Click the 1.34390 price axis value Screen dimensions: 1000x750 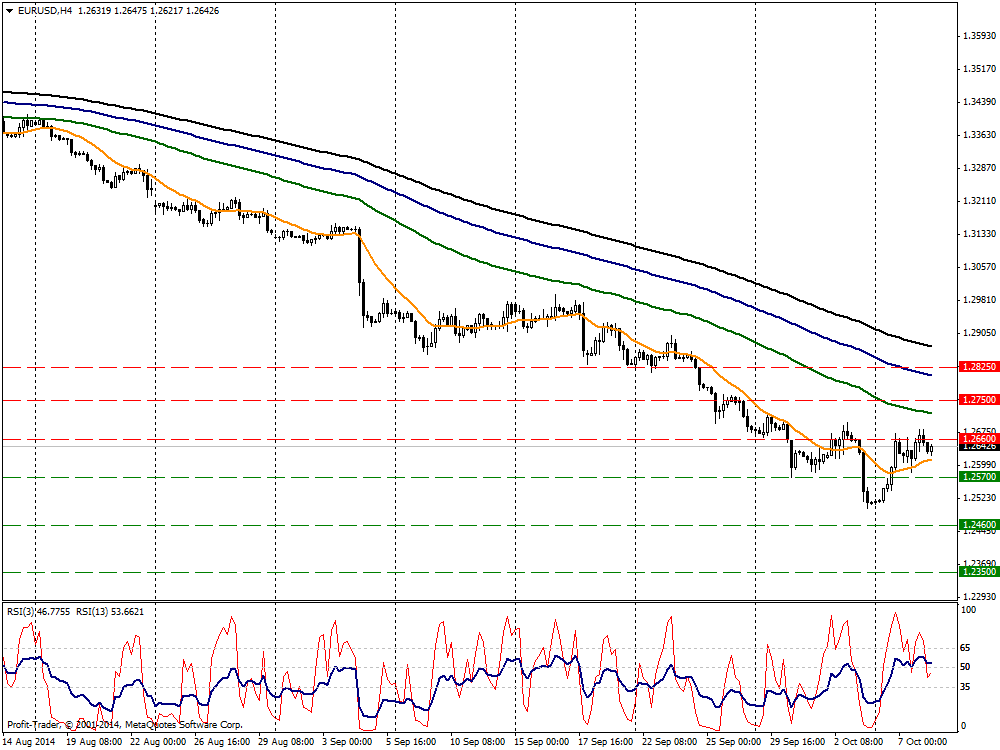pos(979,101)
